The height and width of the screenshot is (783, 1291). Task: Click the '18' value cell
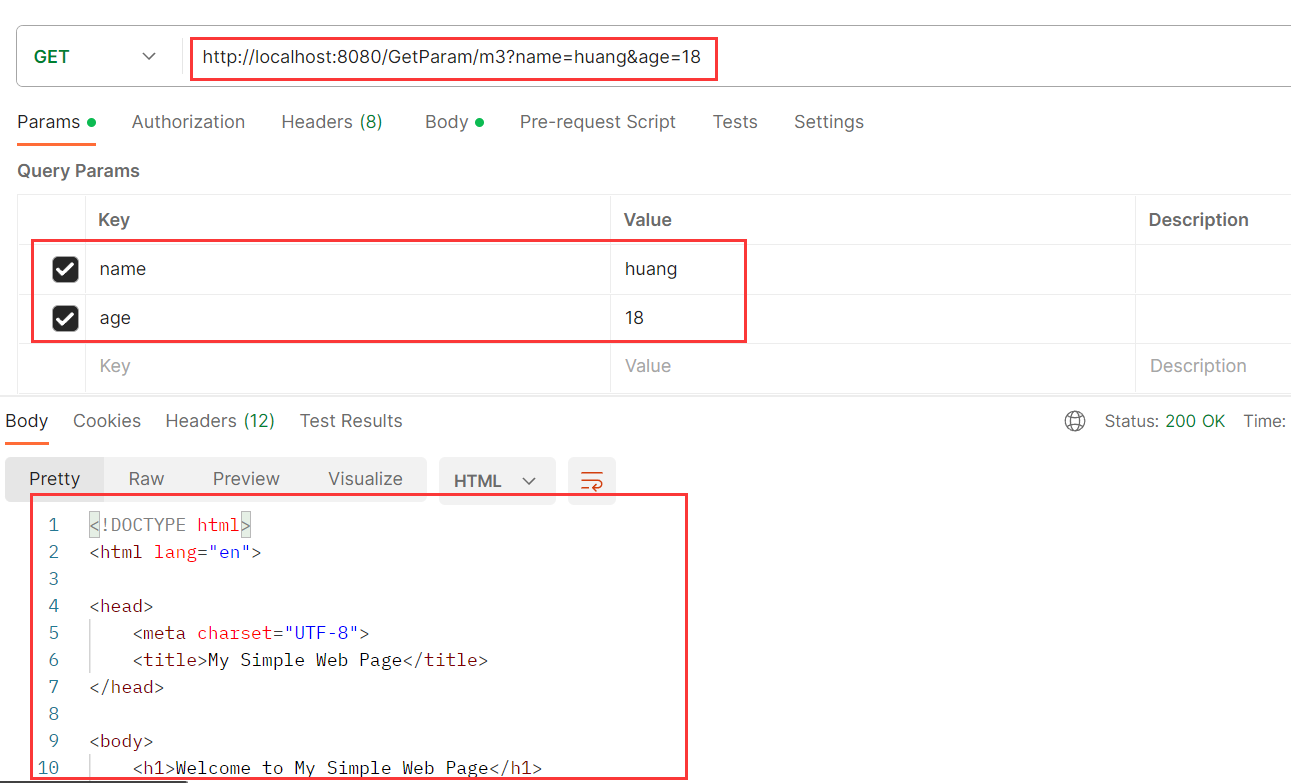873,318
